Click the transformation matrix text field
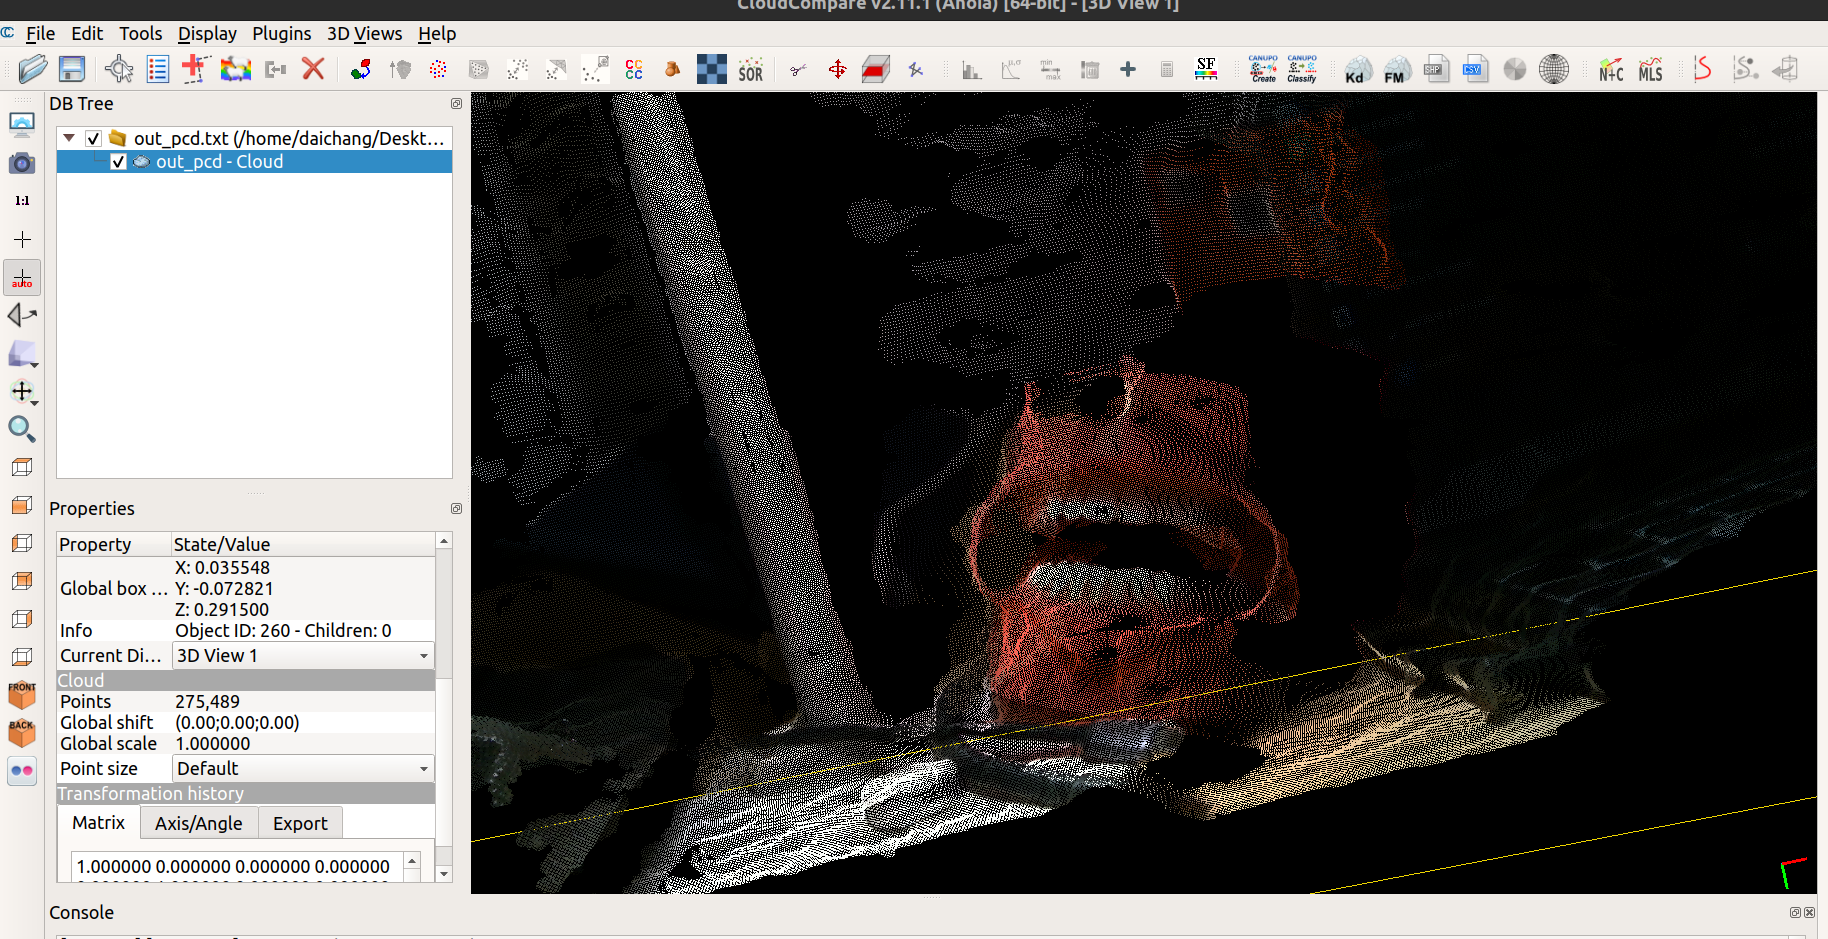The height and width of the screenshot is (939, 1828). 237,867
